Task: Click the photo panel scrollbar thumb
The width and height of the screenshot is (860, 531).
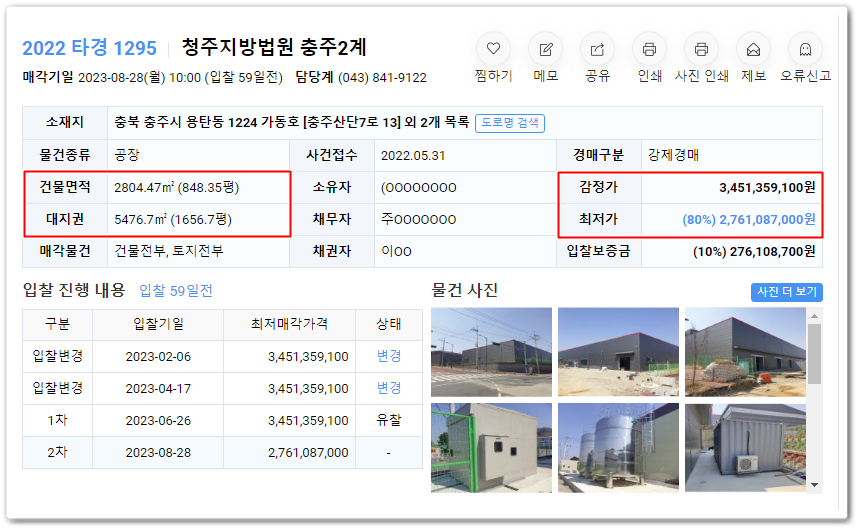Action: pos(814,354)
